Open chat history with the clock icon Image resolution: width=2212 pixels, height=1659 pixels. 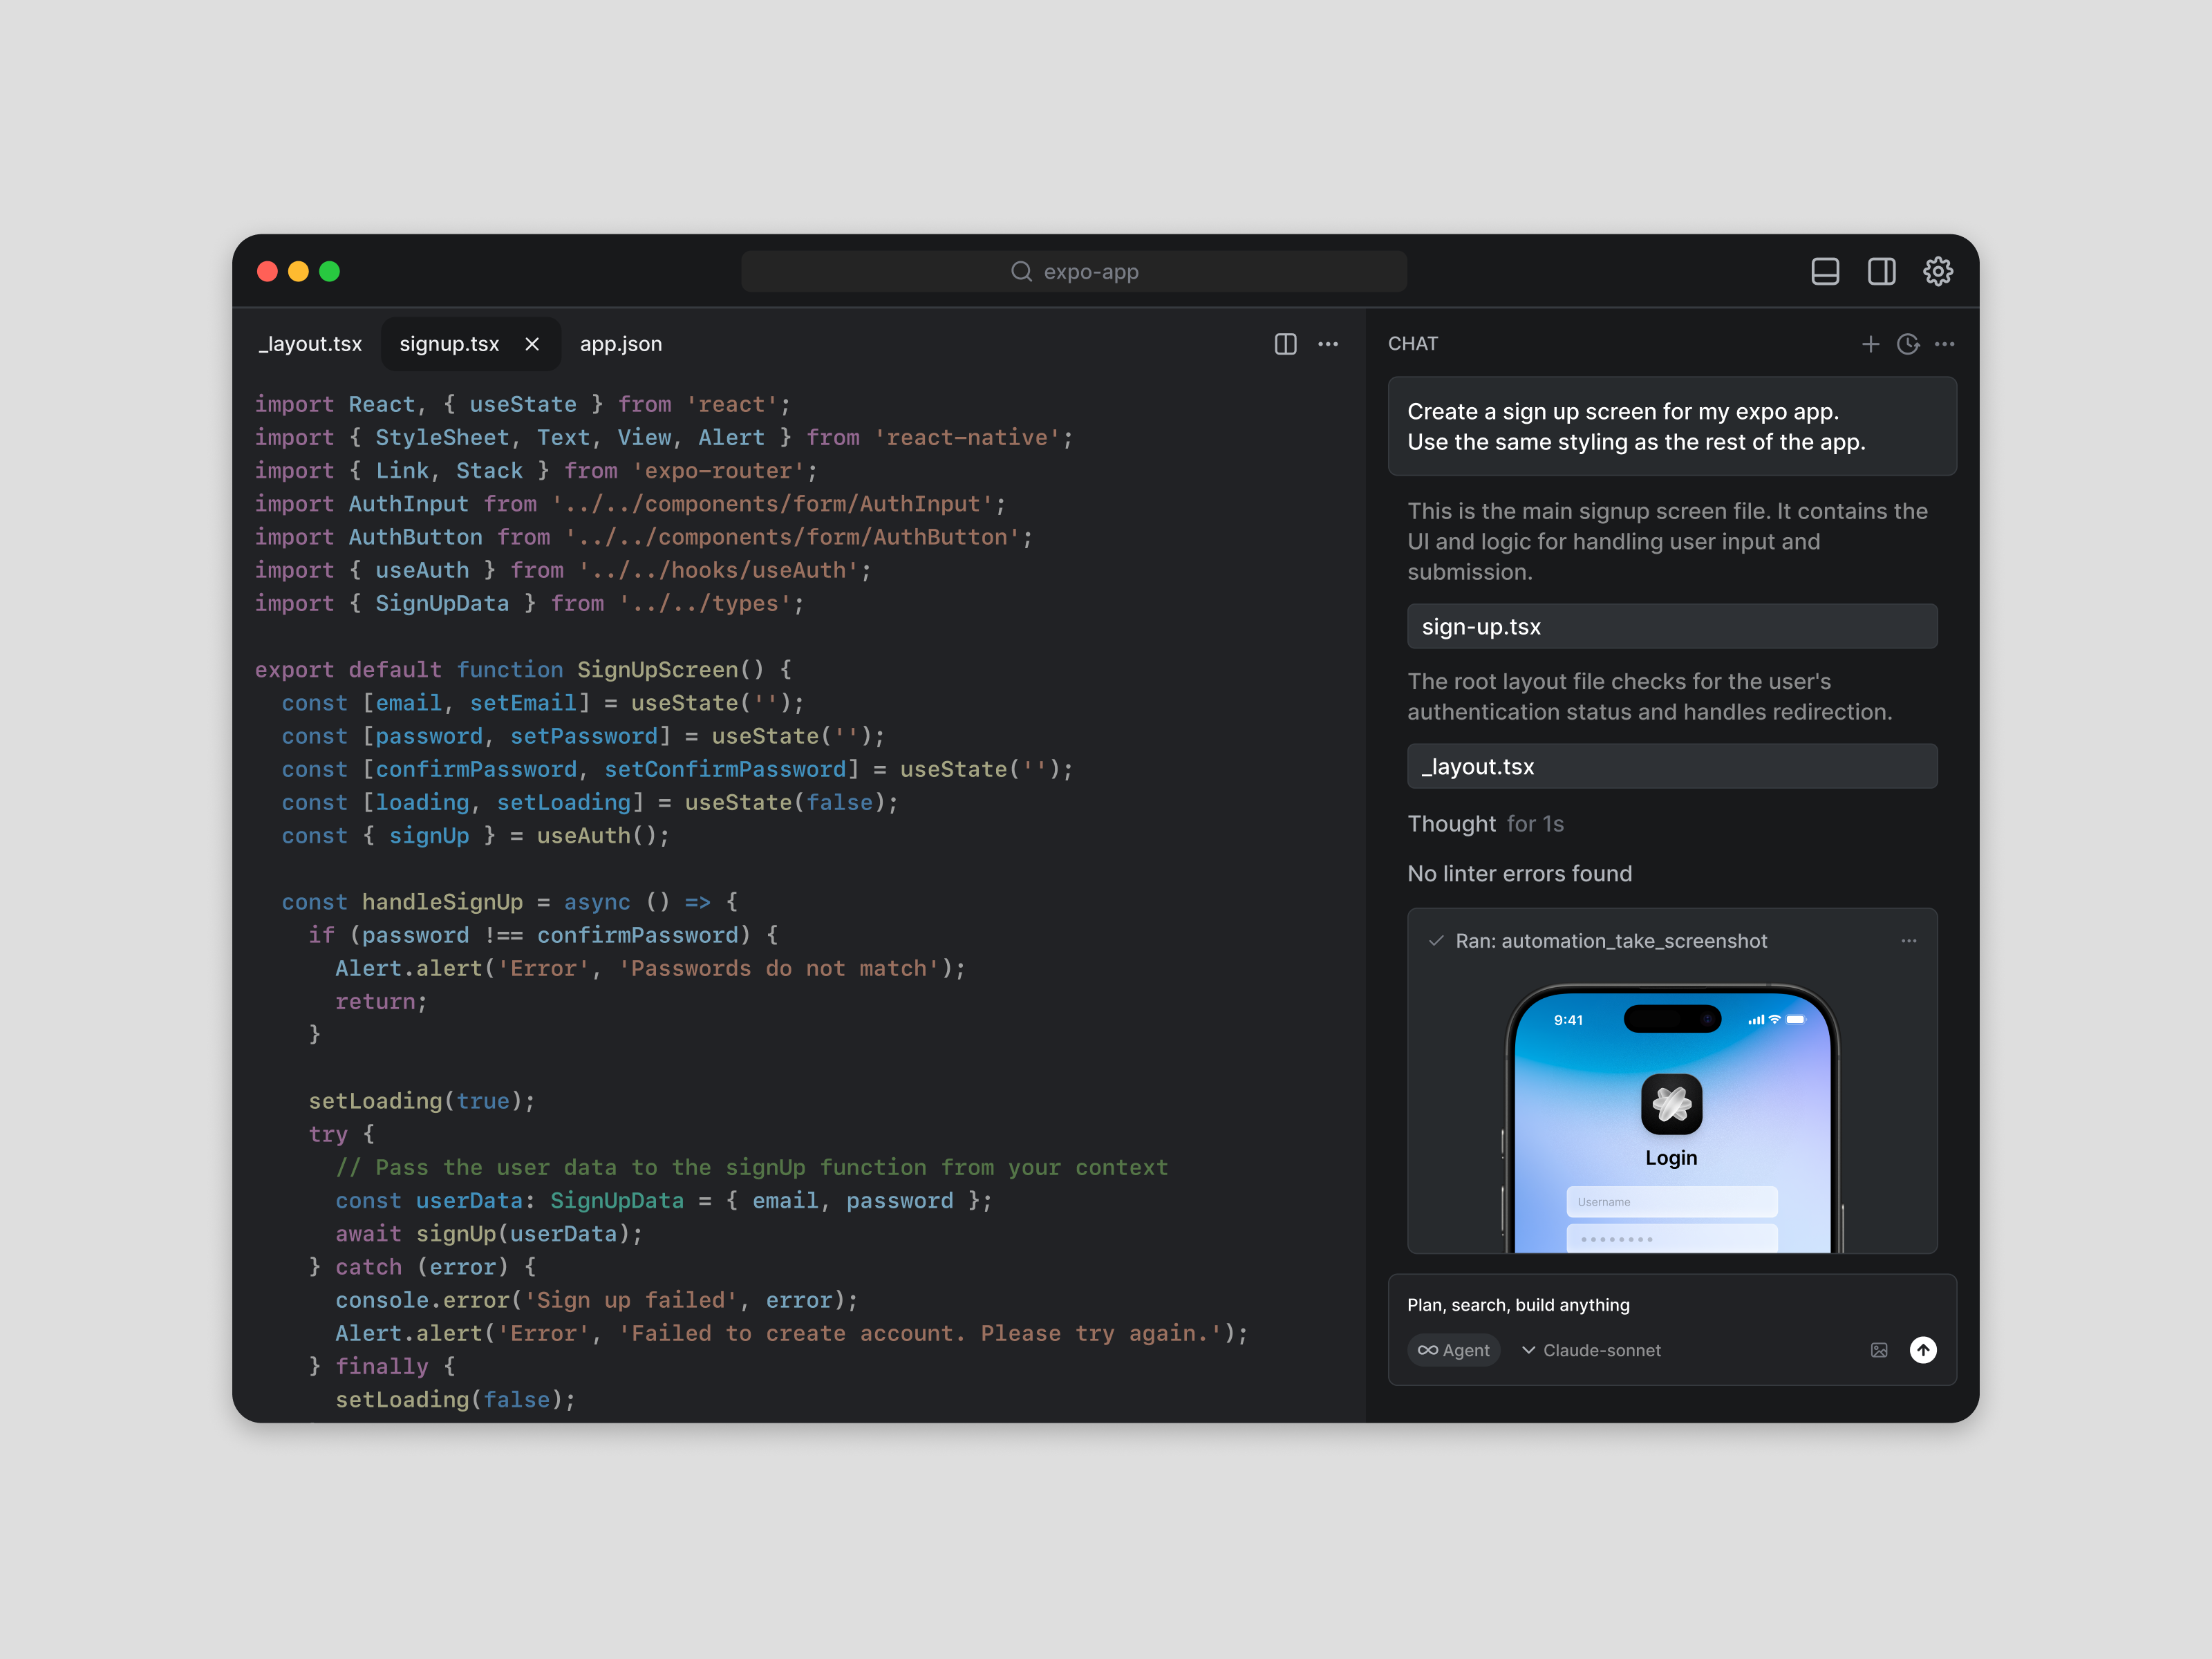tap(1908, 344)
